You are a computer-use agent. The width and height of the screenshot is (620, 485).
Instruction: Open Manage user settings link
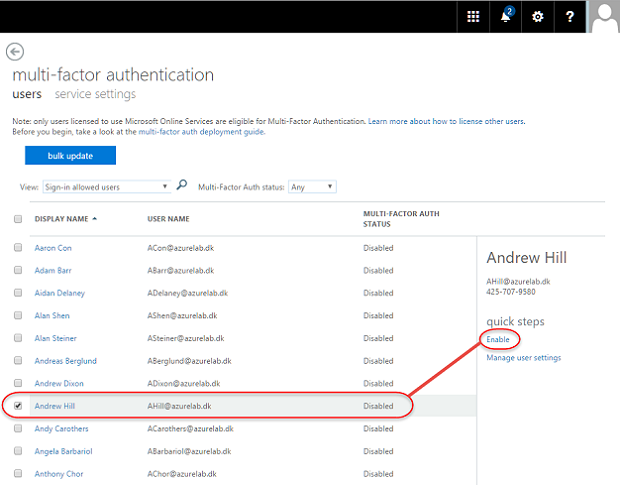click(523, 357)
